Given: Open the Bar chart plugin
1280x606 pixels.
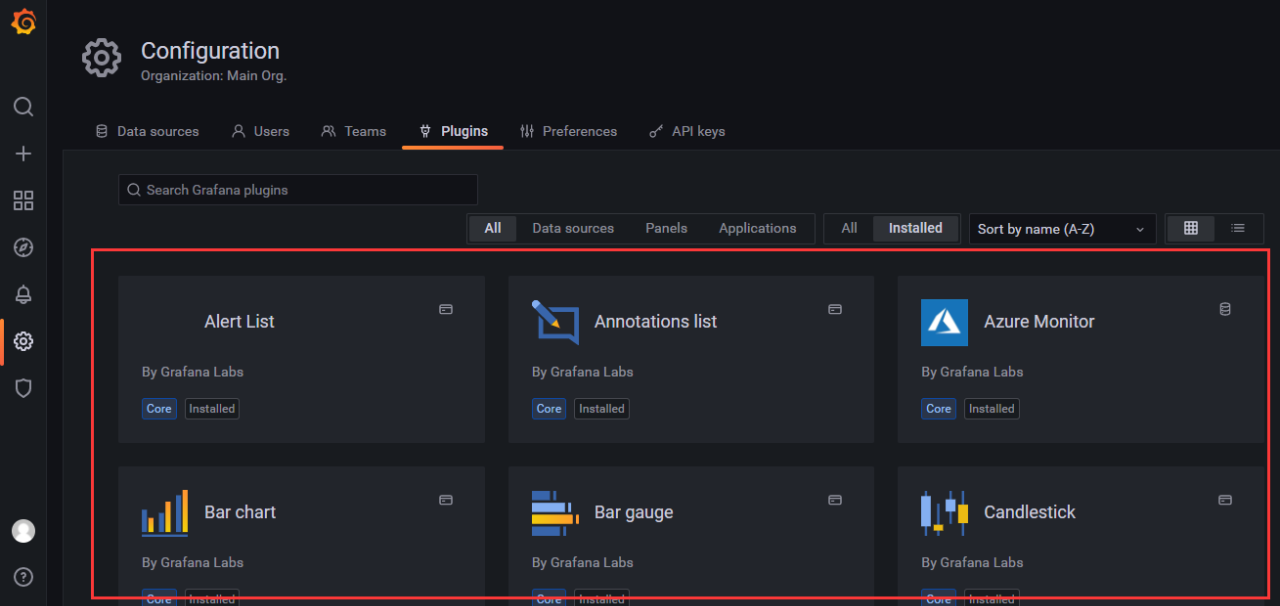Looking at the screenshot, I should pos(301,536).
